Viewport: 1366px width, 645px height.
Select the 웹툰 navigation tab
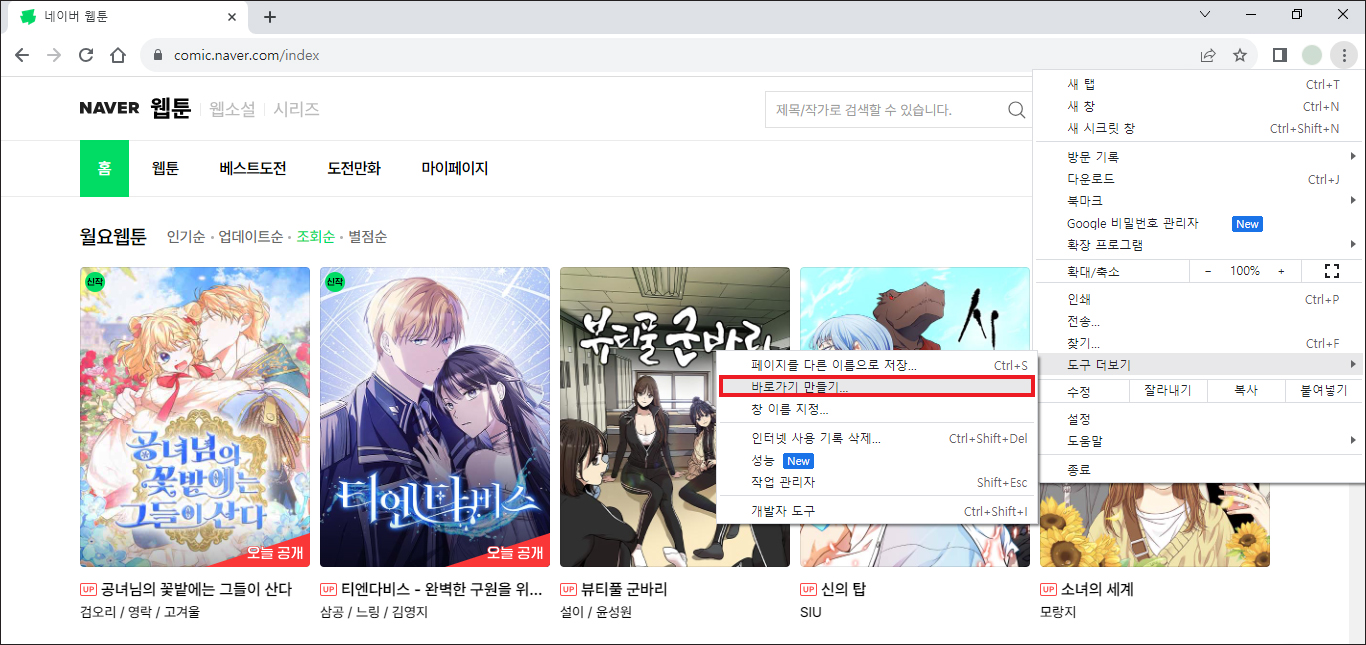[x=165, y=168]
